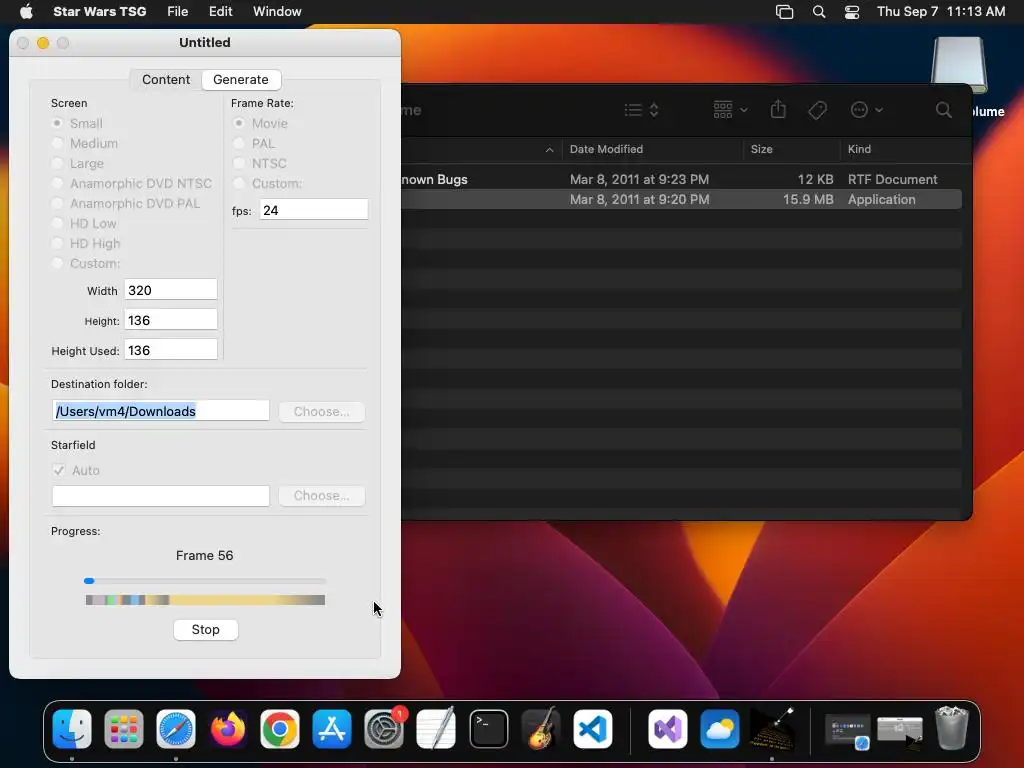Toggle the Starfield Auto checkbox
The width and height of the screenshot is (1024, 768).
59,470
